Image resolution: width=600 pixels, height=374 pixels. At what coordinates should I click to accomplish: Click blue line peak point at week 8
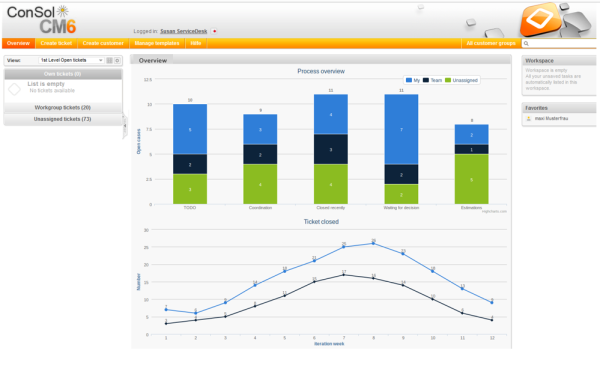(373, 243)
